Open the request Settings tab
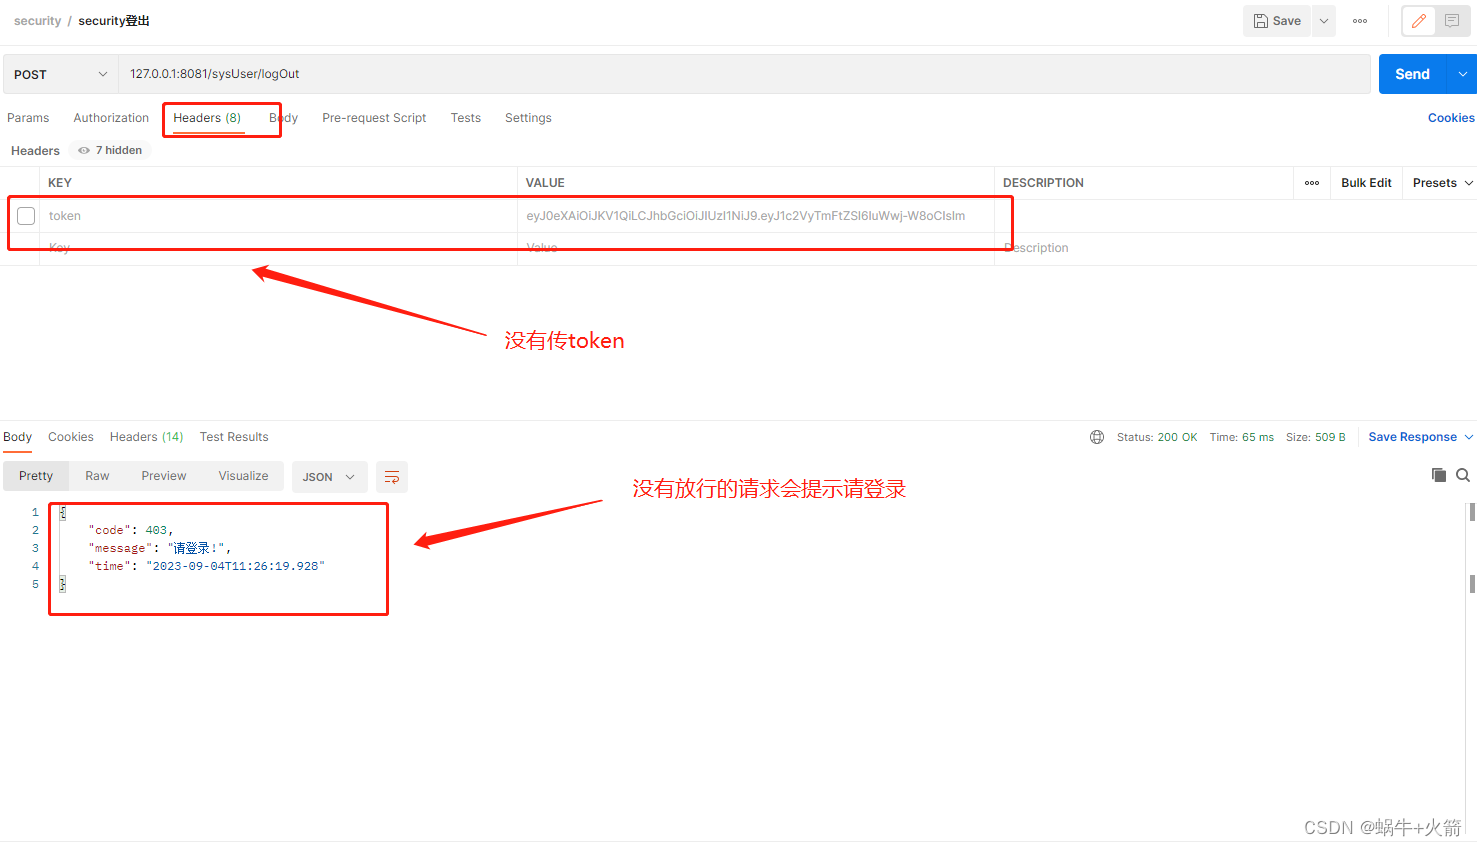This screenshot has height=846, width=1477. click(x=528, y=118)
